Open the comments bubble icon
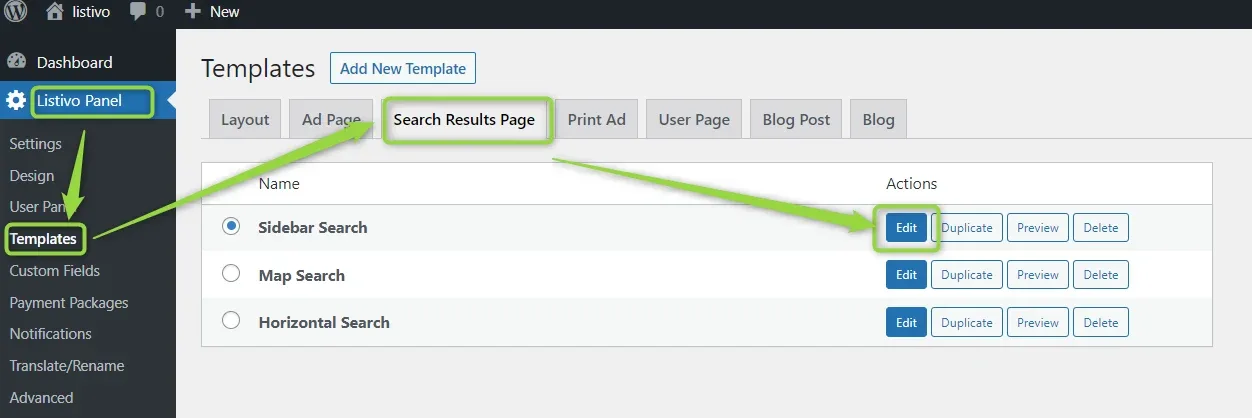This screenshot has height=418, width=1252. pyautogui.click(x=137, y=12)
